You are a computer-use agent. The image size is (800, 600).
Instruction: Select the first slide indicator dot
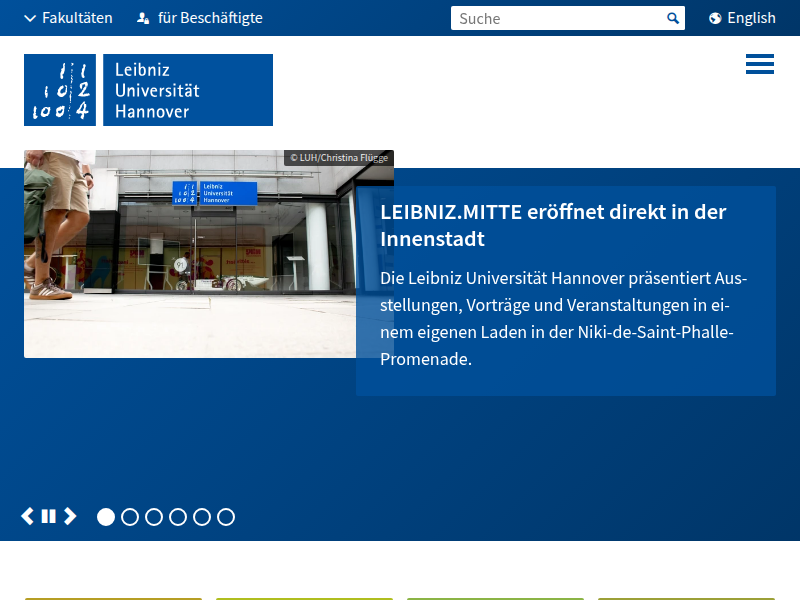tap(106, 517)
